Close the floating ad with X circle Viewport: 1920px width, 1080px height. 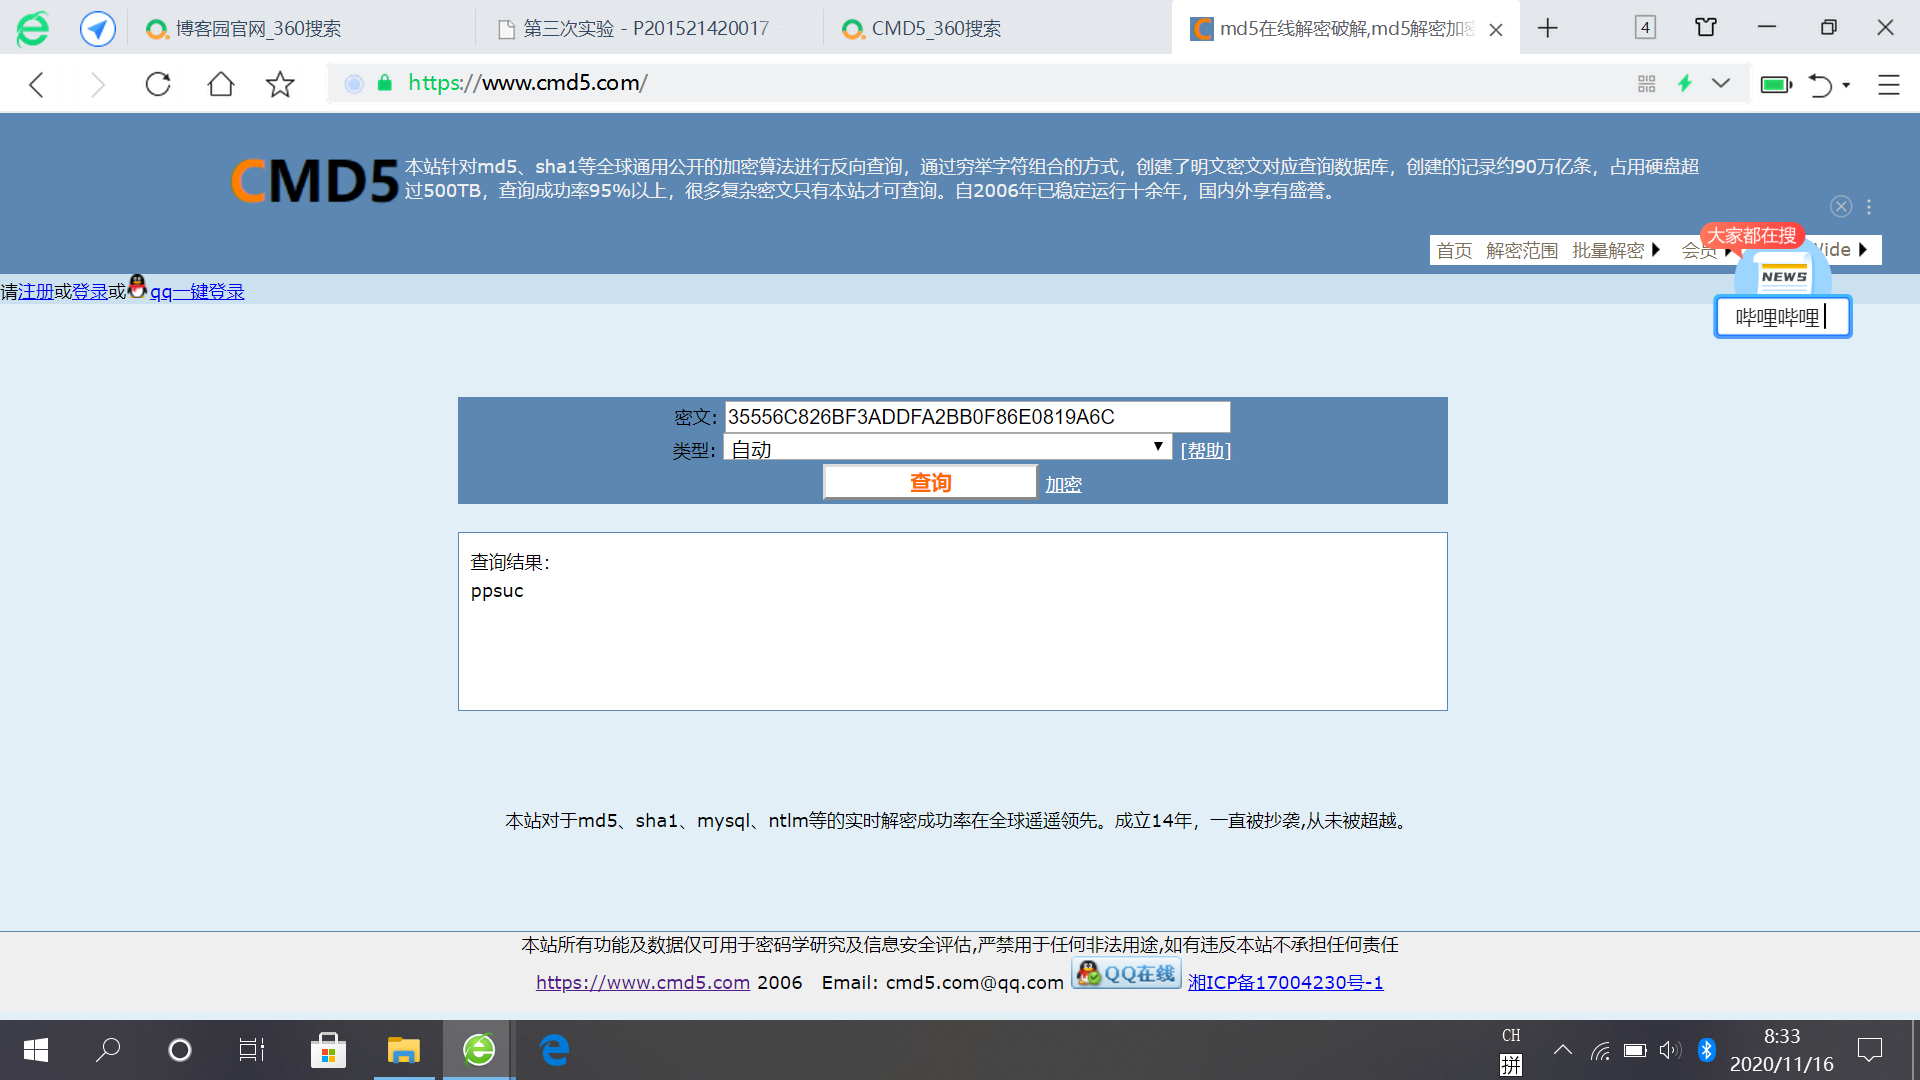point(1841,207)
